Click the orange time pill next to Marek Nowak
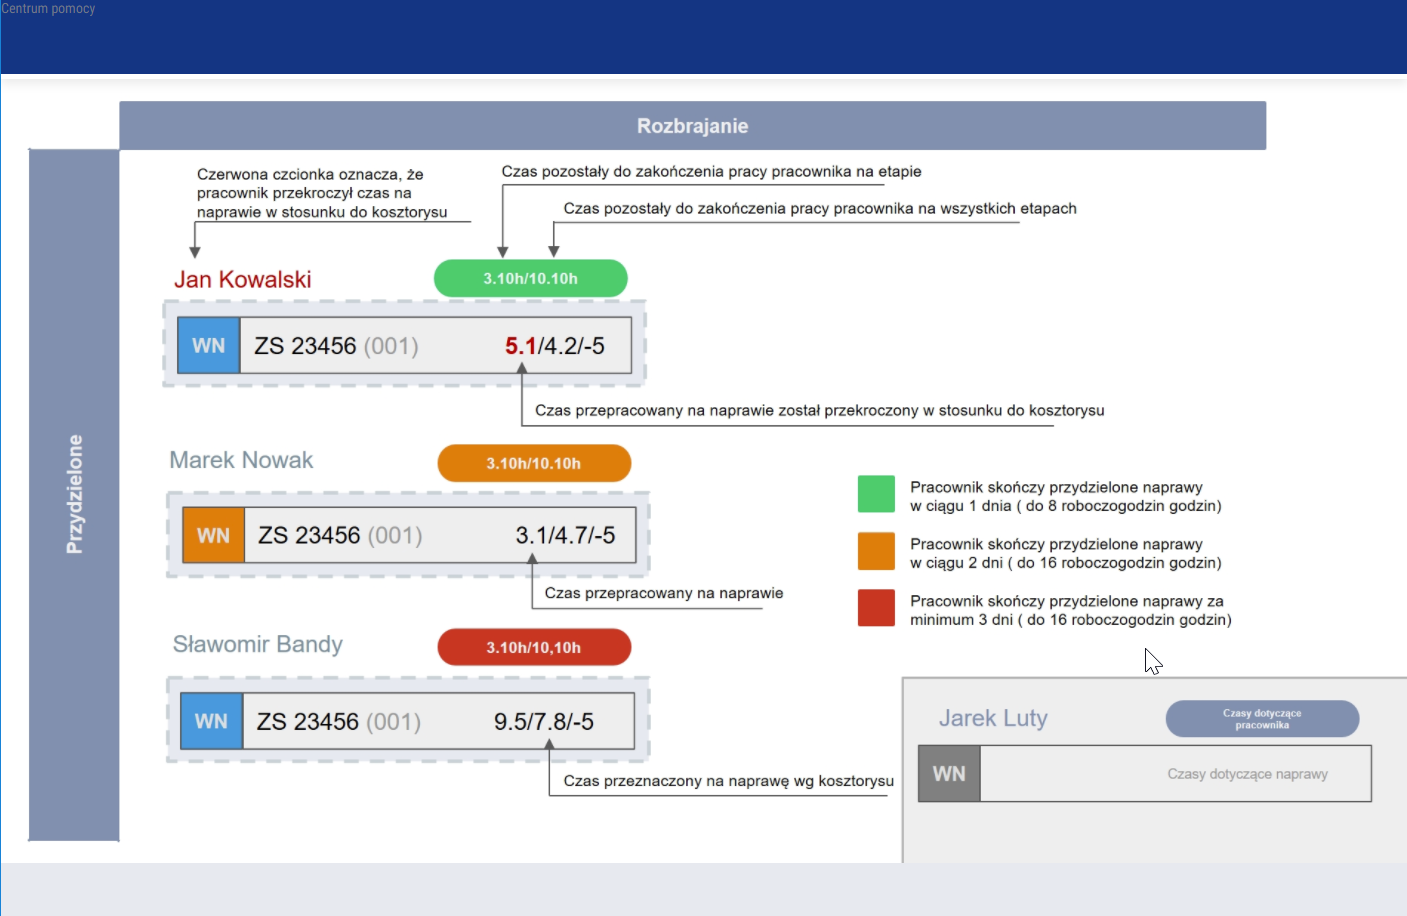Screen dimensions: 1407x916 click(534, 464)
